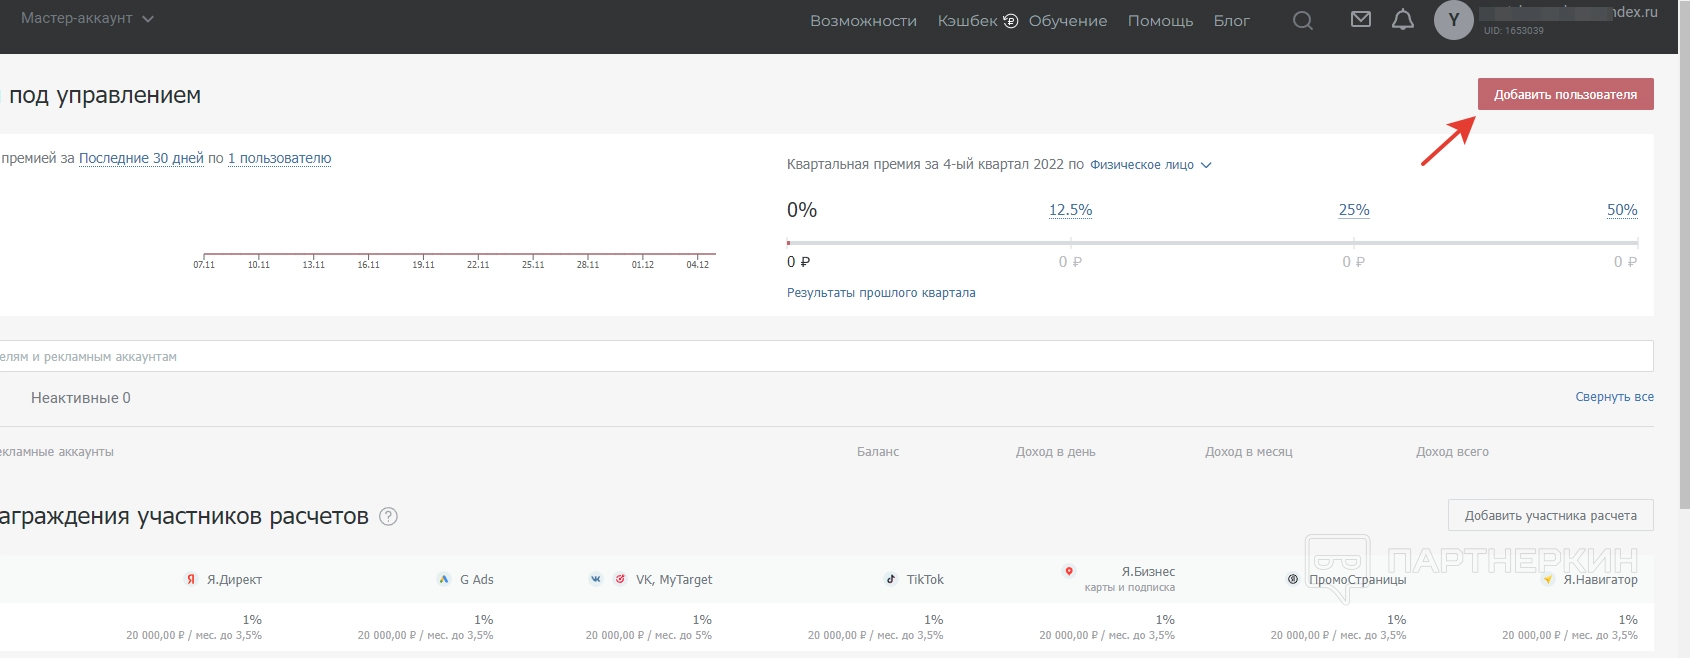1690x658 pixels.
Task: Expand the Мастер-аккаунт dropdown
Action: [87, 19]
